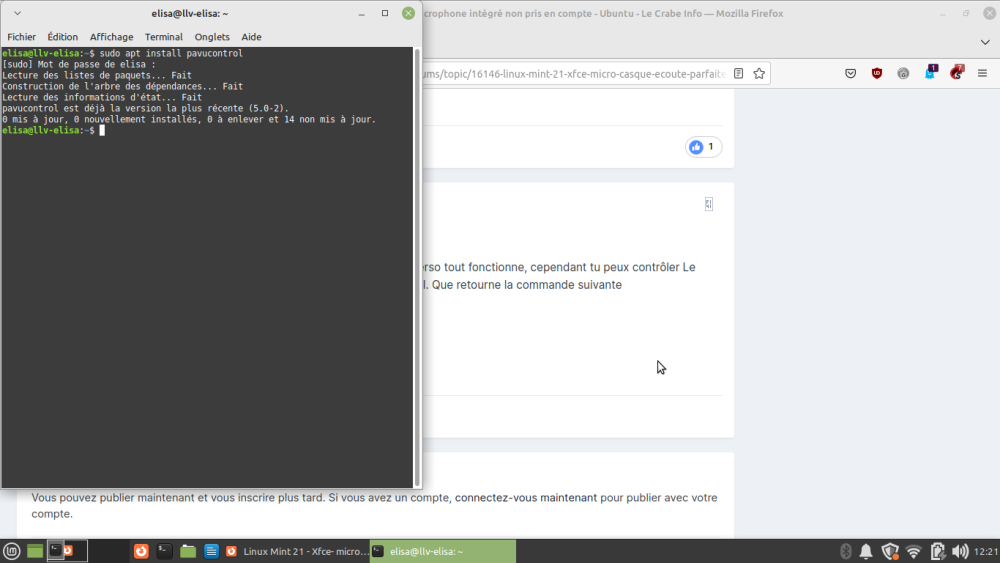Open the terminal Fichier menu
The height and width of the screenshot is (563, 1000).
(x=21, y=37)
